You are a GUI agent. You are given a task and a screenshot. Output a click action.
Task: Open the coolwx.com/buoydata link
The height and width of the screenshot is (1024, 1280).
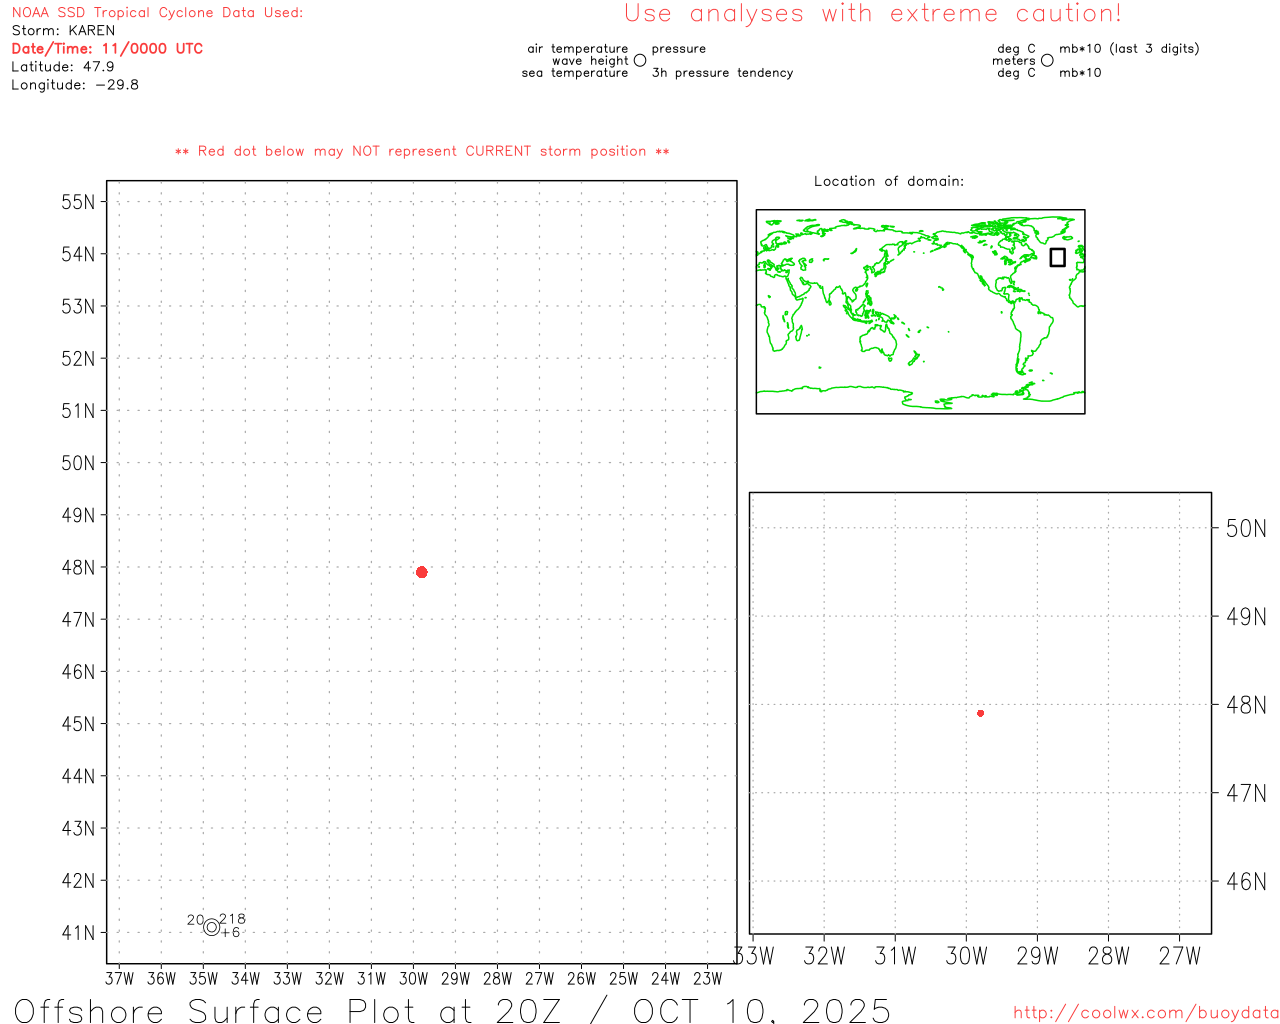point(1146,1013)
